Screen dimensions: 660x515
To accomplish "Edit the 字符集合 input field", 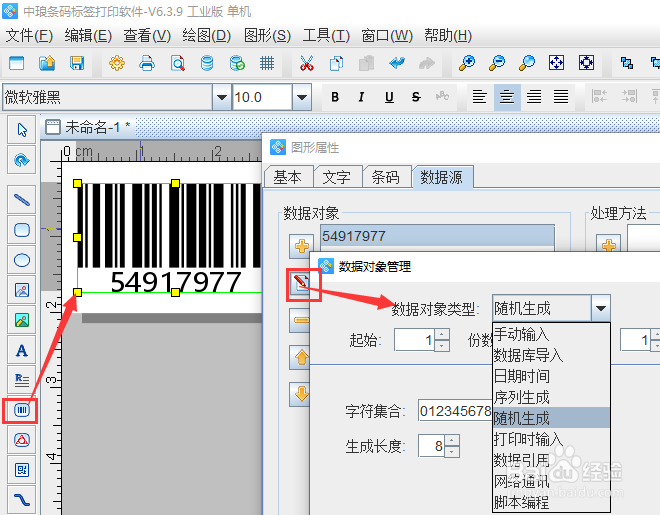I will [455, 411].
